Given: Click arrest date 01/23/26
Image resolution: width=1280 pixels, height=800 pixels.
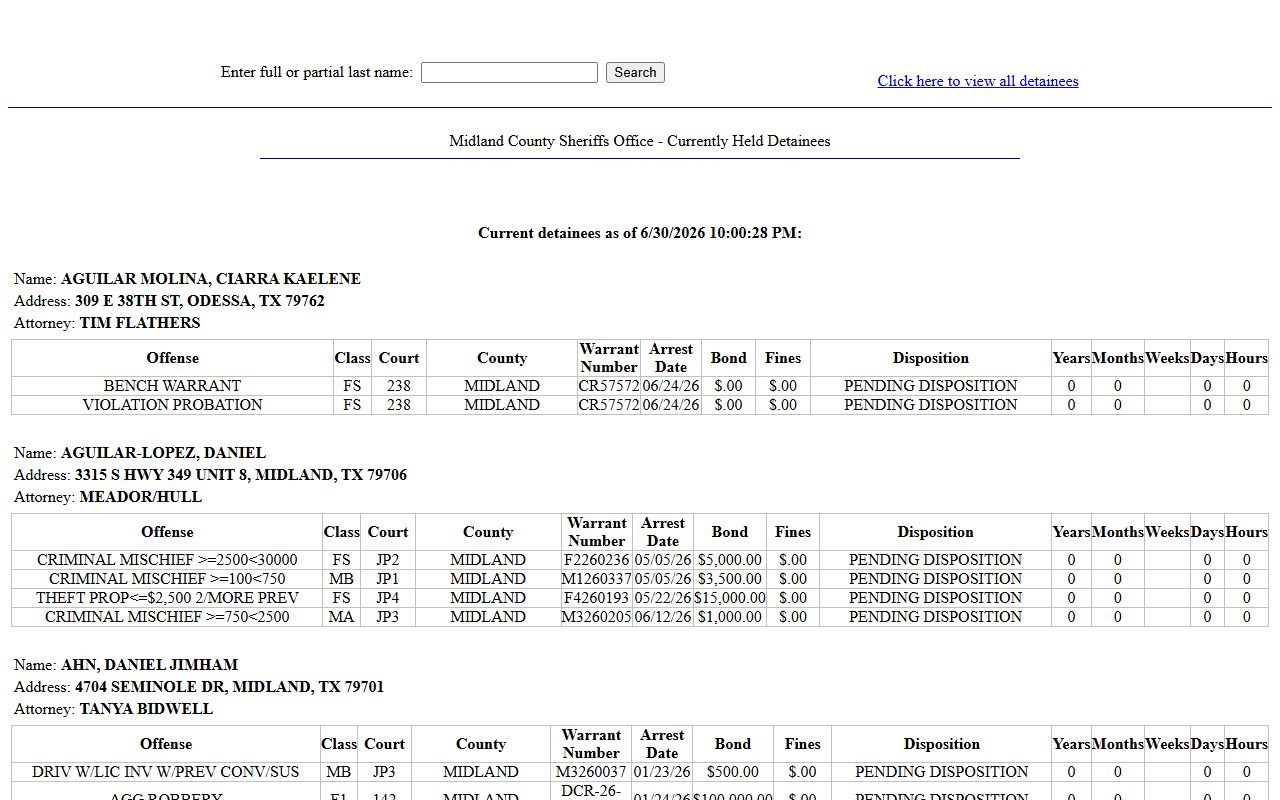Looking at the screenshot, I should pyautogui.click(x=662, y=772).
